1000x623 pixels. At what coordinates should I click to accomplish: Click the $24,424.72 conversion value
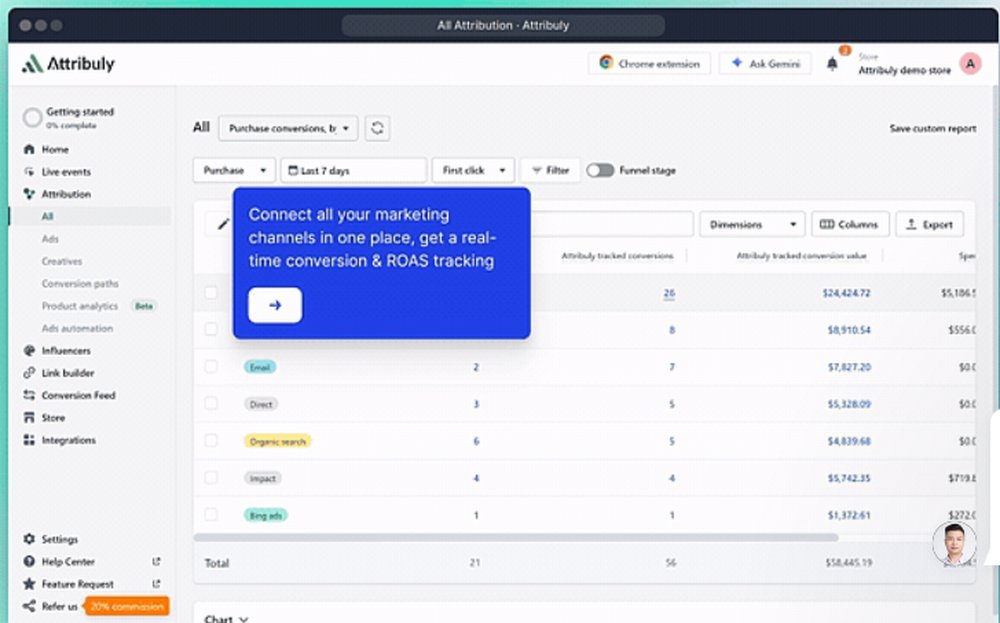[846, 293]
